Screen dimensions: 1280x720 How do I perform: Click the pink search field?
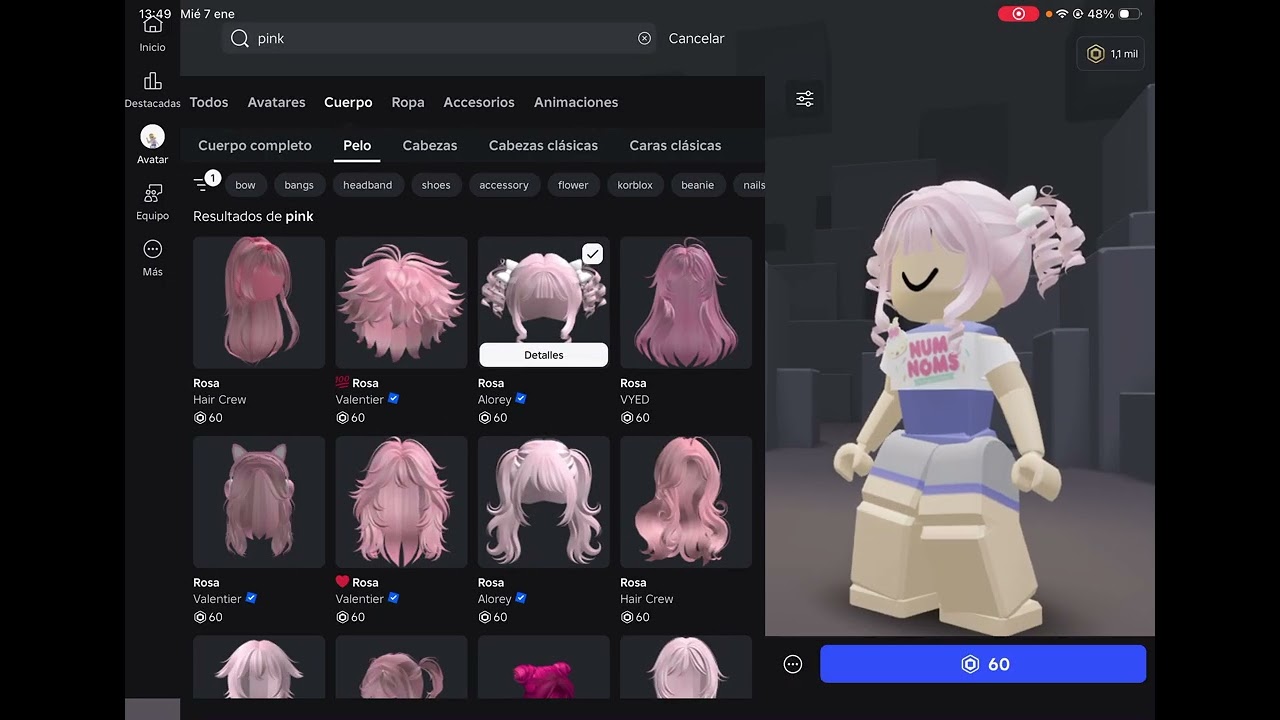439,38
